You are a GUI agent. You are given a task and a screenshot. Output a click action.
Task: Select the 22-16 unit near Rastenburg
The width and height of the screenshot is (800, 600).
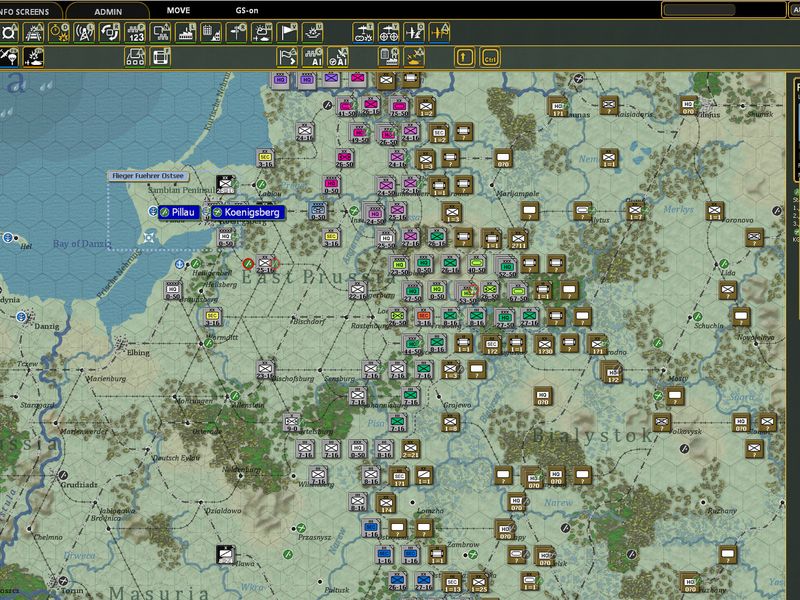coord(358,290)
